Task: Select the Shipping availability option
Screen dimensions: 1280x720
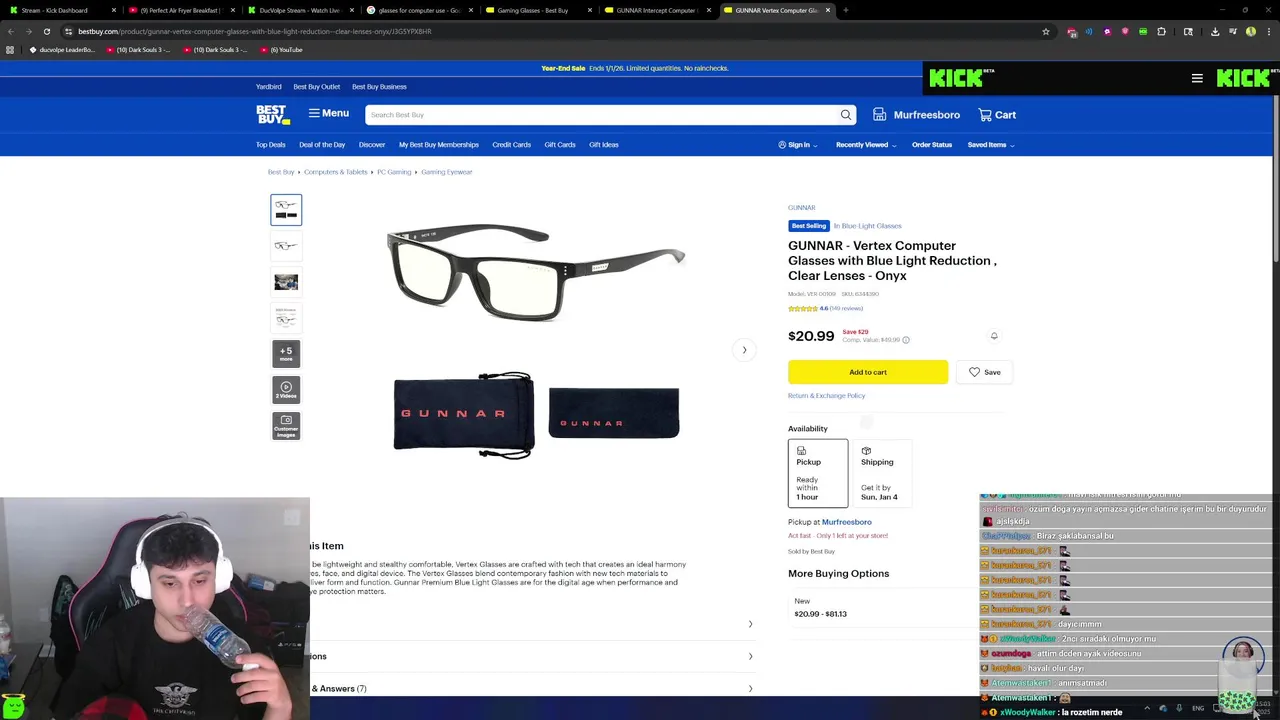Action: click(x=883, y=473)
